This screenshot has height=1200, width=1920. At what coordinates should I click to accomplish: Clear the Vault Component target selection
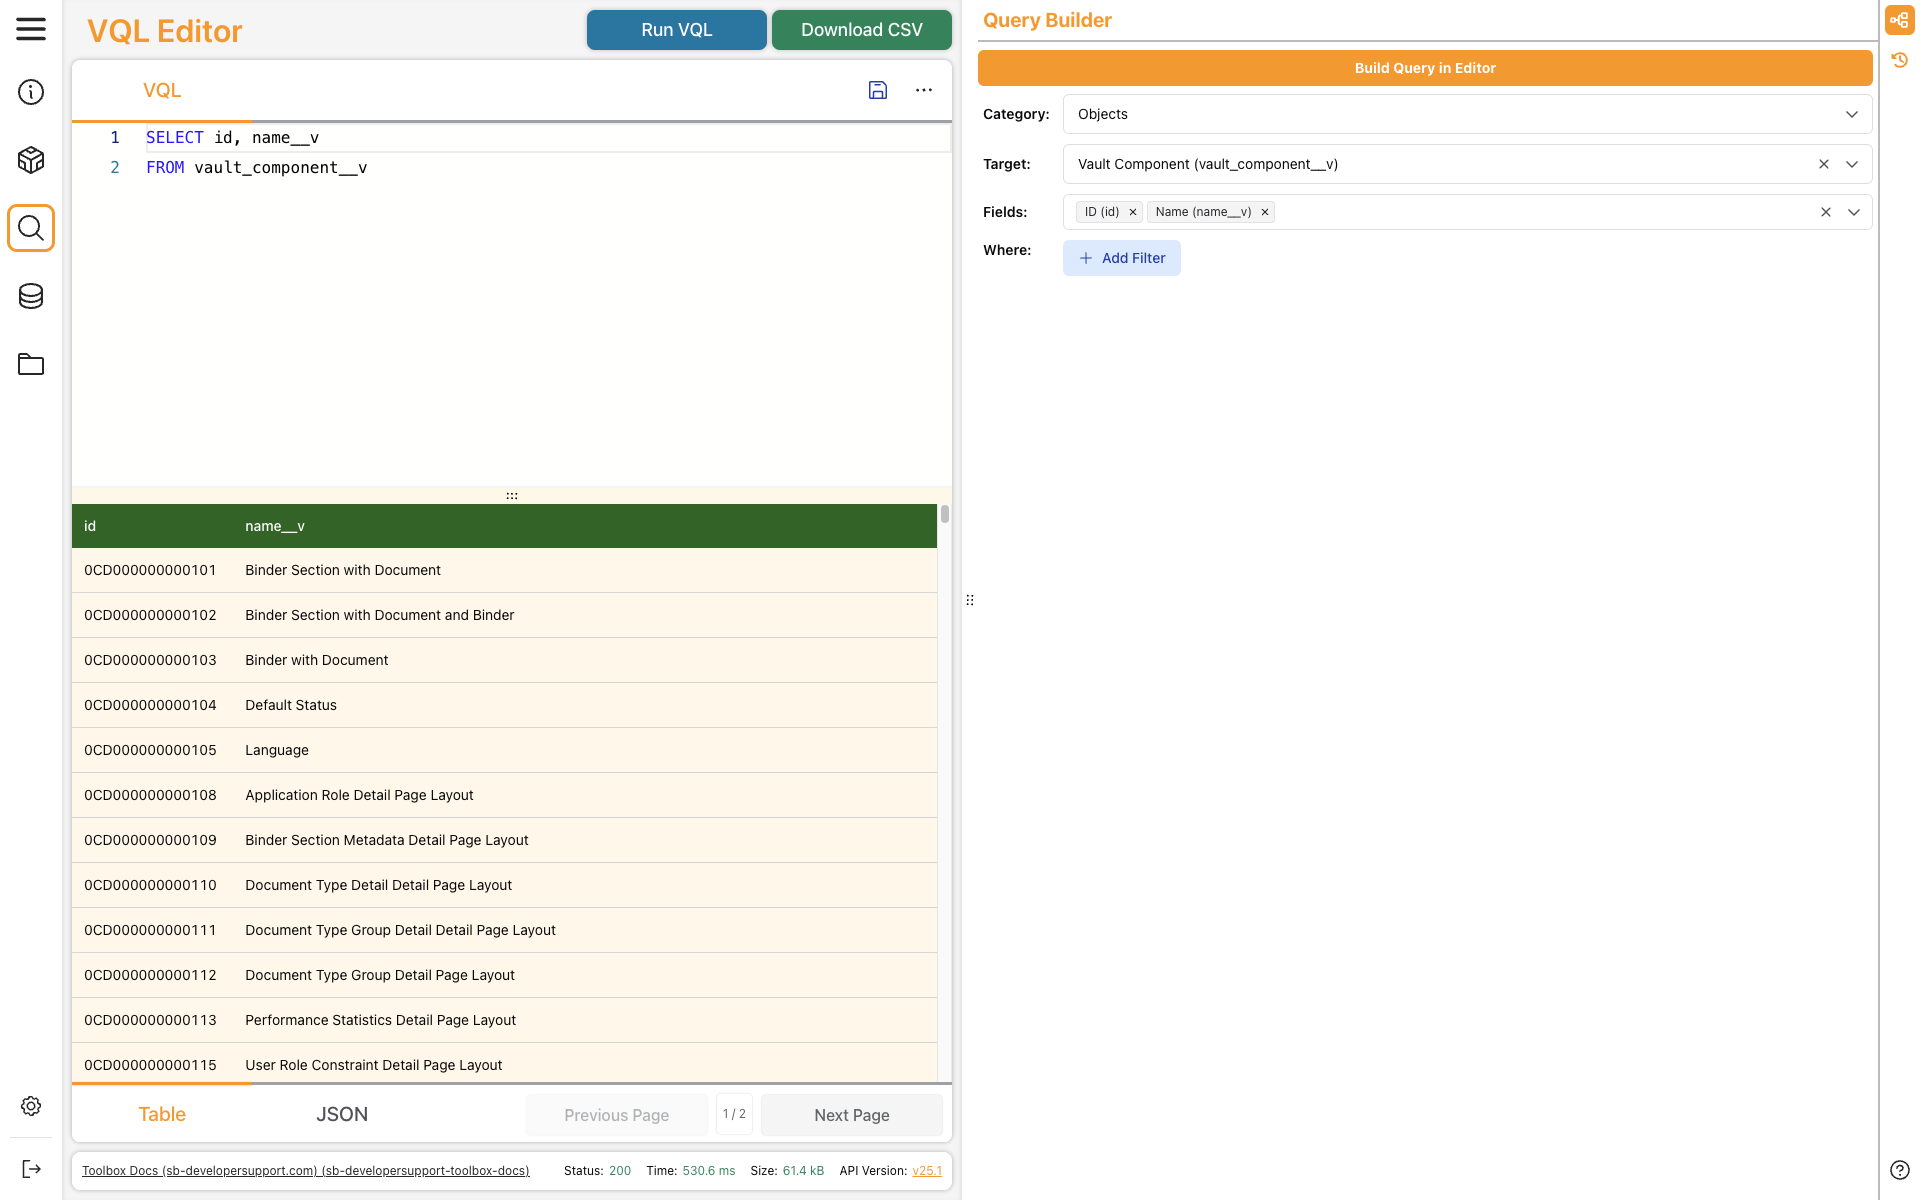(1824, 164)
